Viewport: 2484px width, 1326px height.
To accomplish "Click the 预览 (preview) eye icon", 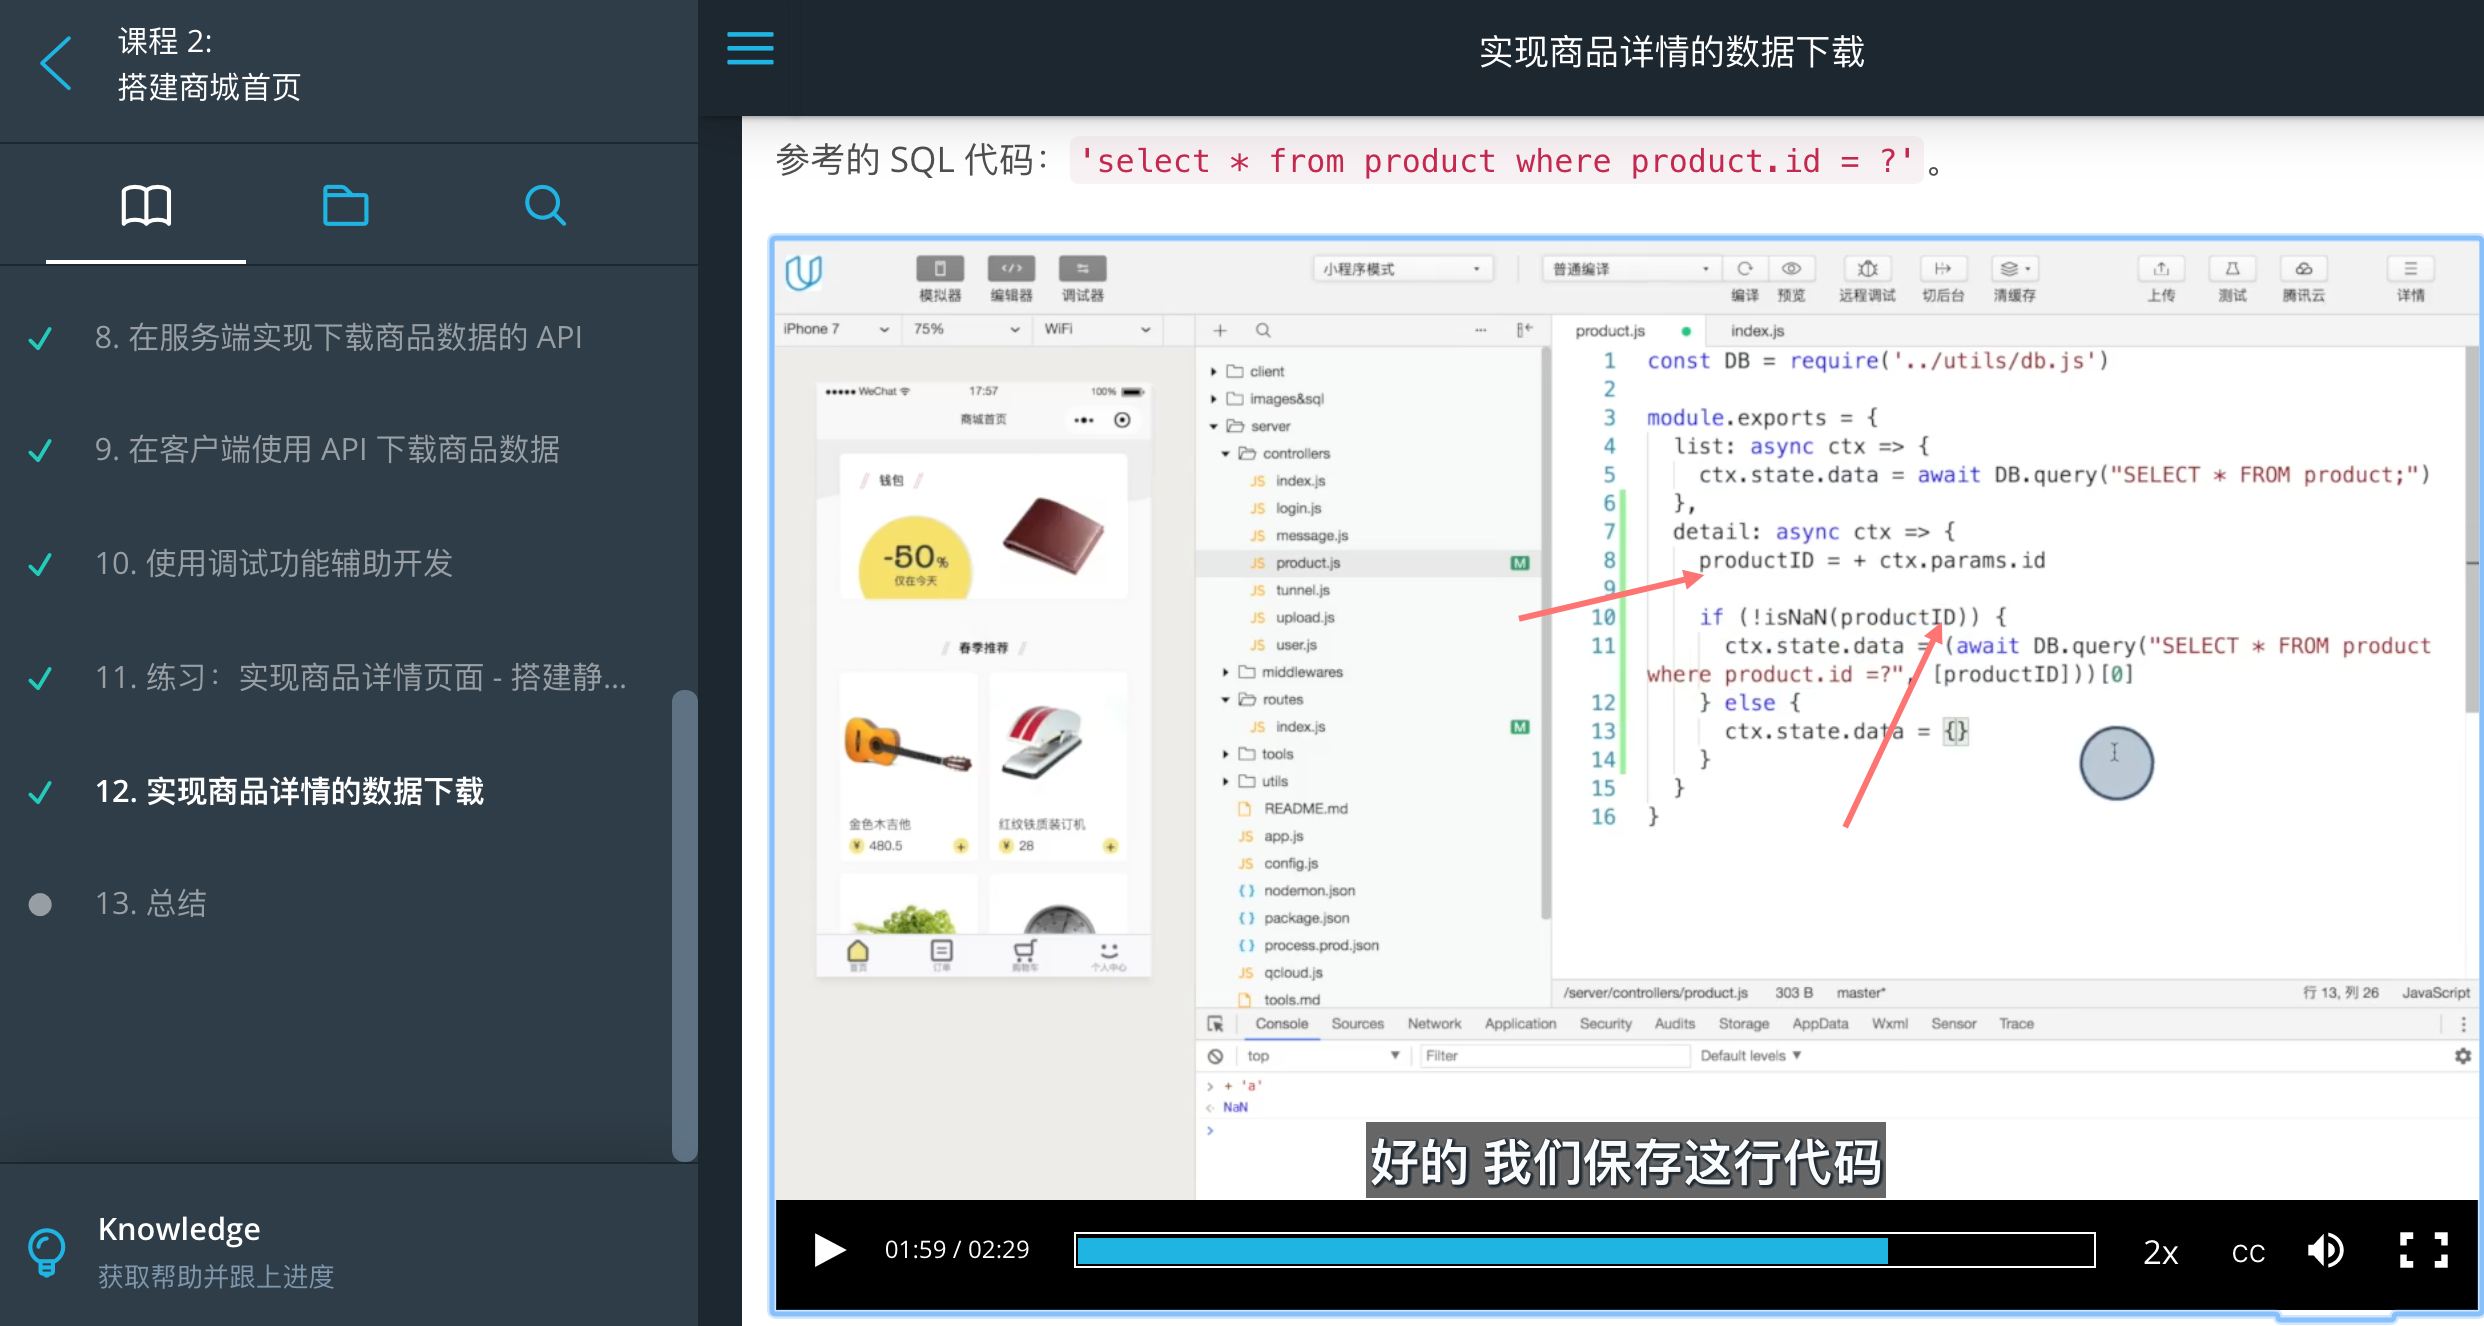I will point(1791,268).
